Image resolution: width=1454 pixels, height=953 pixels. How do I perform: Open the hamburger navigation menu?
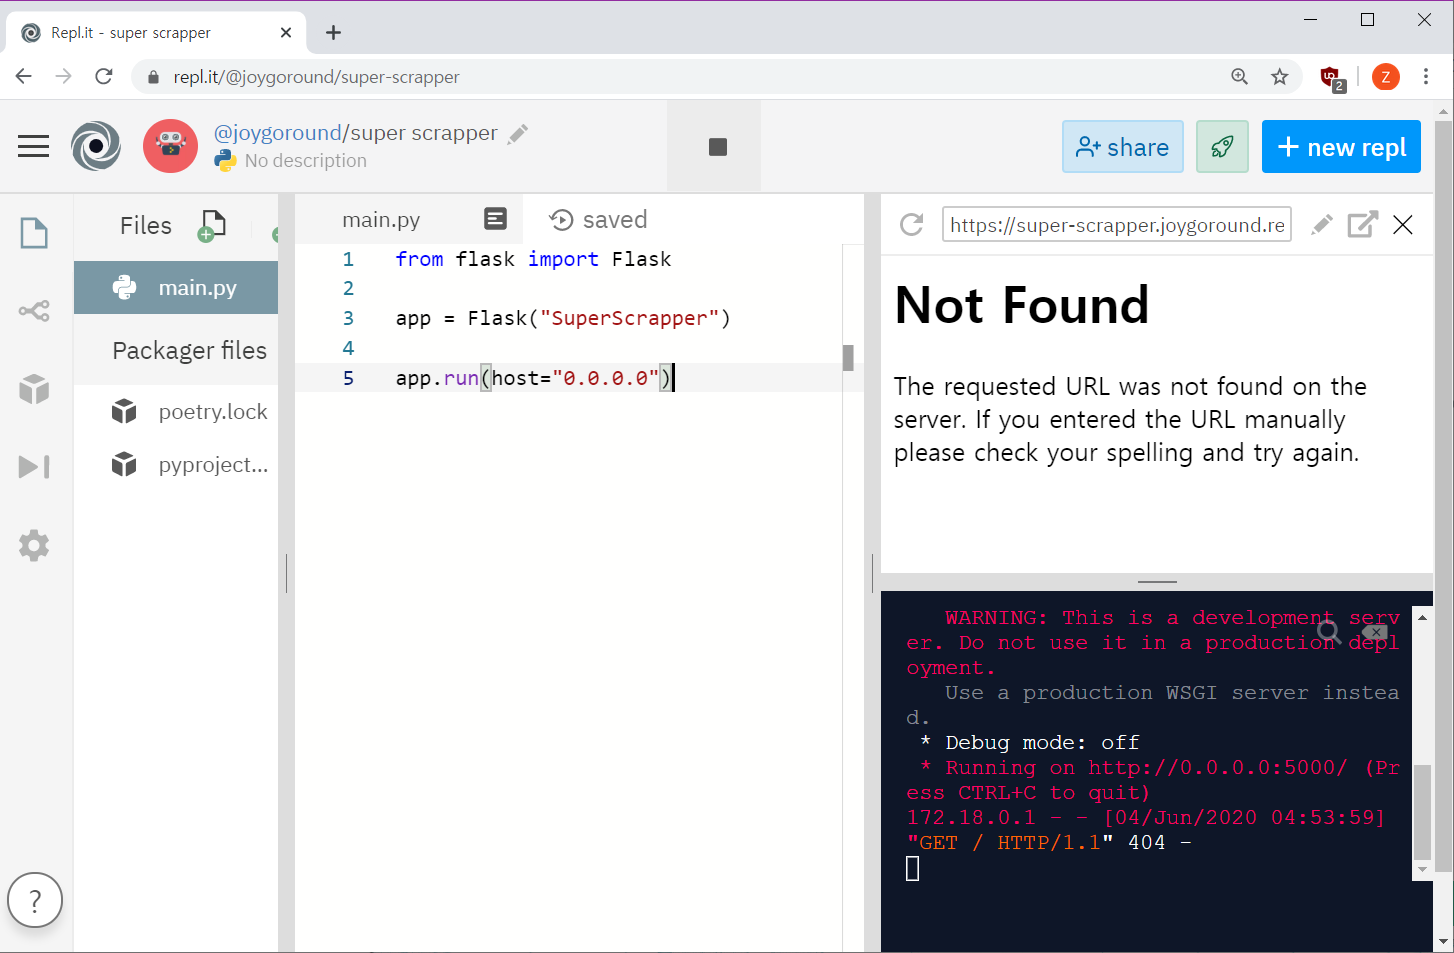33,146
